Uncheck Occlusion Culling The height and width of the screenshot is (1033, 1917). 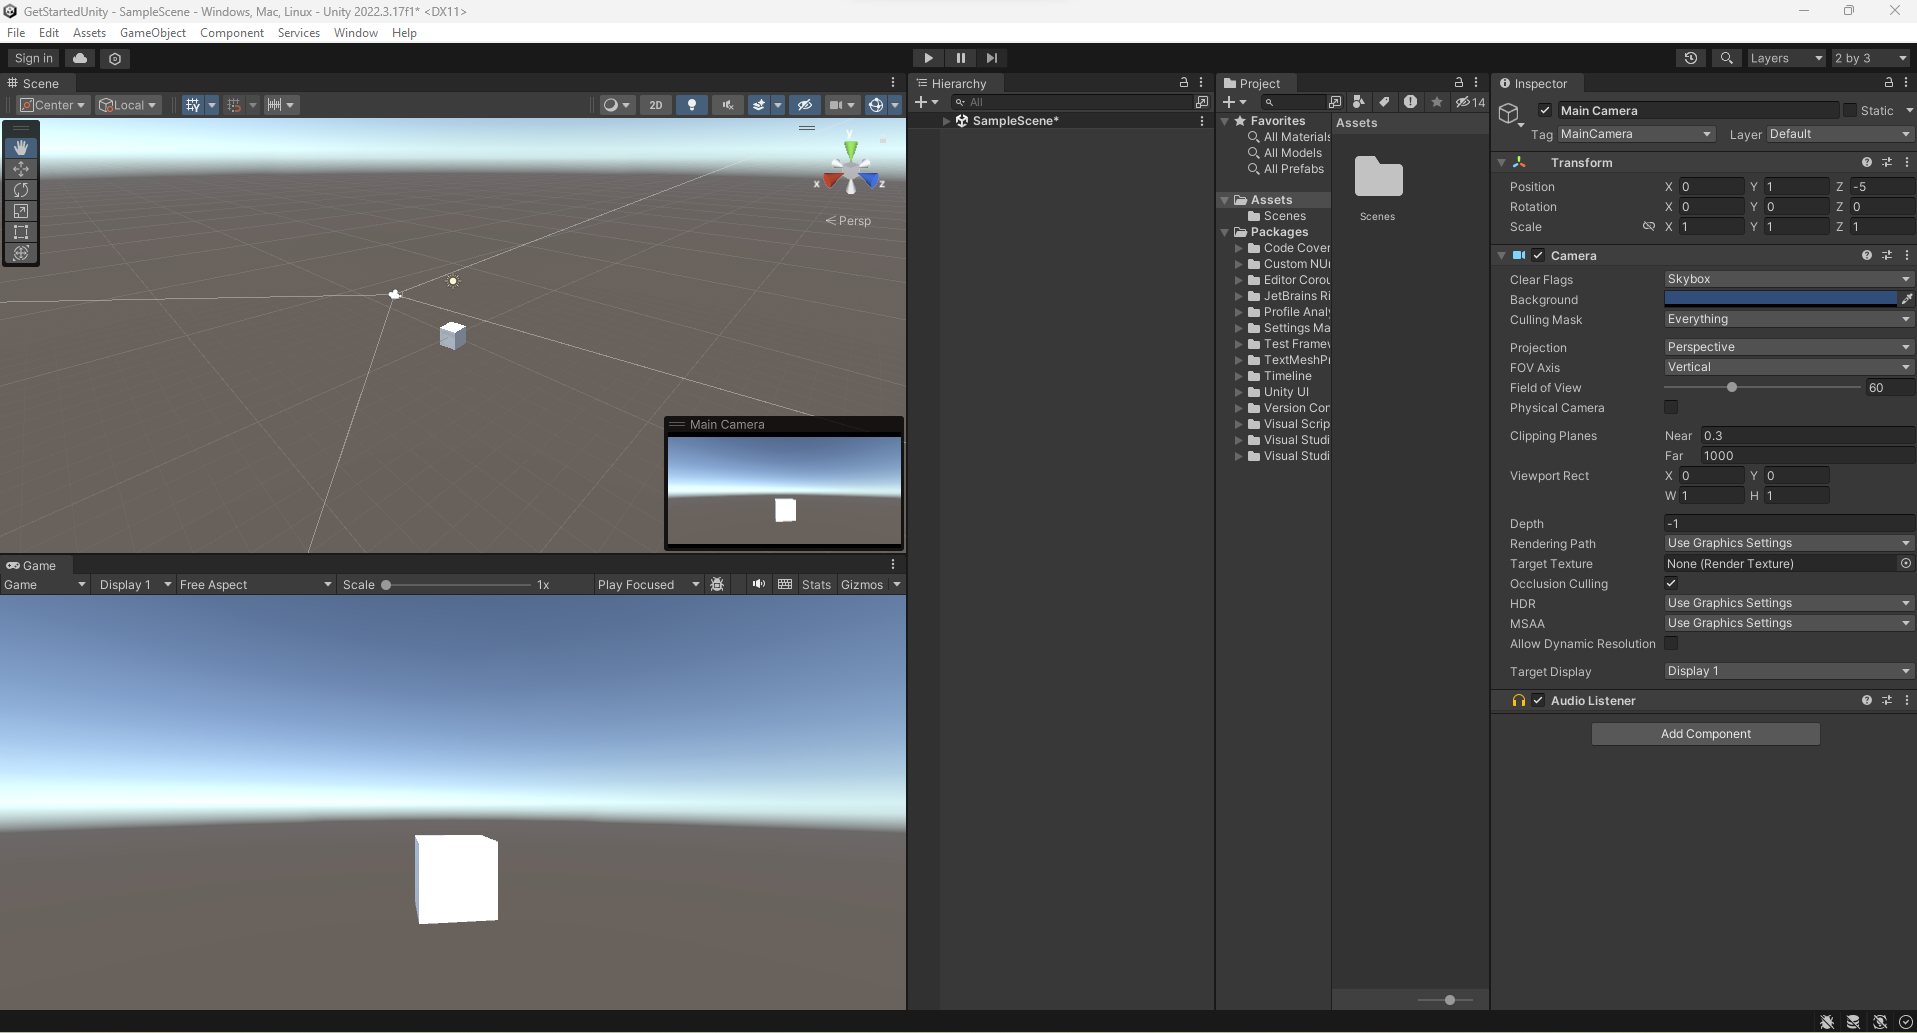(1671, 583)
